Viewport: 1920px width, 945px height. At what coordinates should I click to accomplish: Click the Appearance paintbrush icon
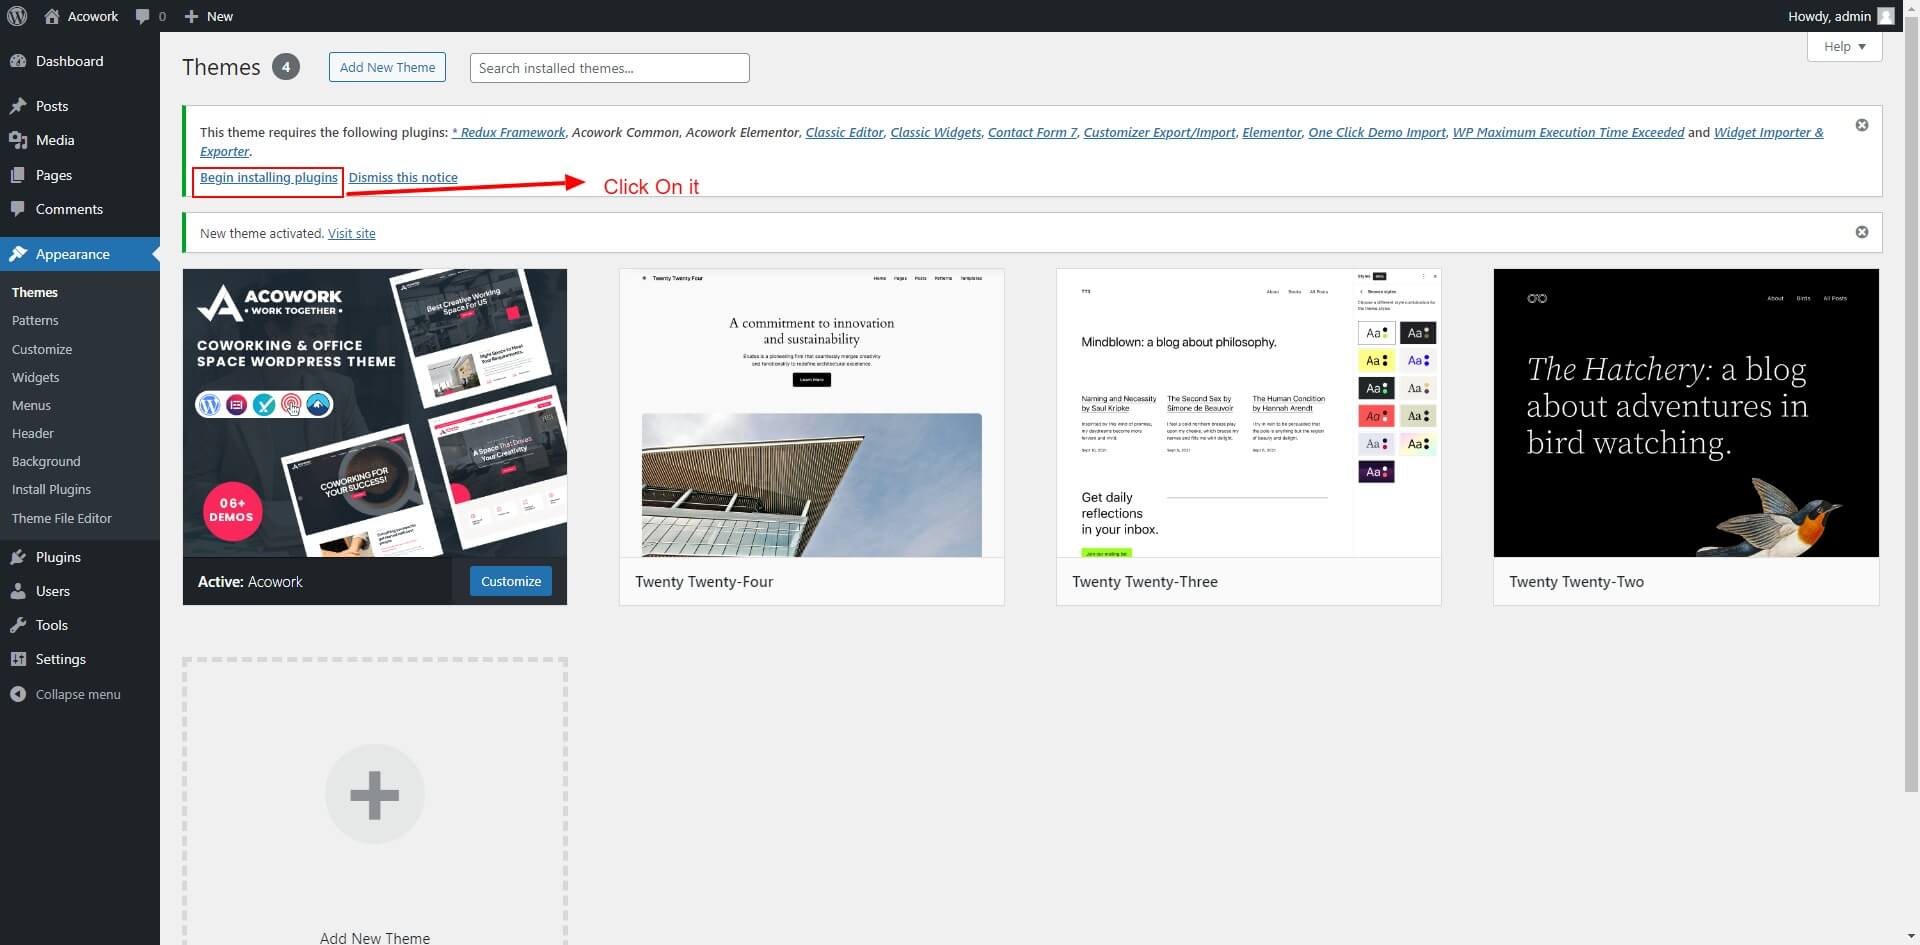click(18, 254)
